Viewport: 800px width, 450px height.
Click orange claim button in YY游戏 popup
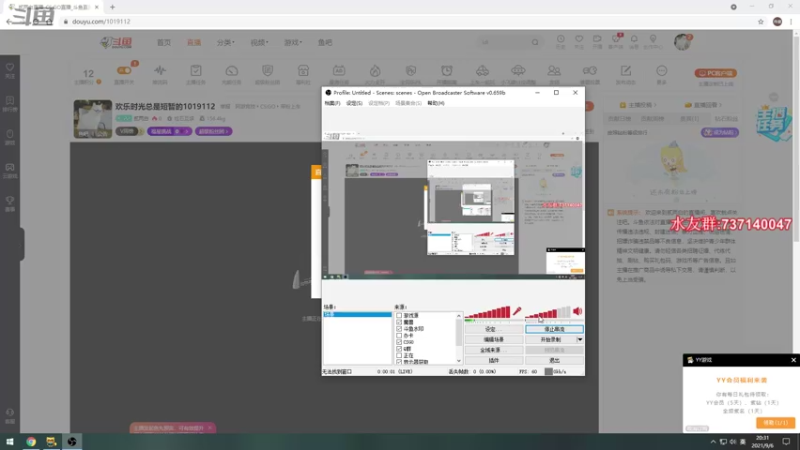point(775,422)
